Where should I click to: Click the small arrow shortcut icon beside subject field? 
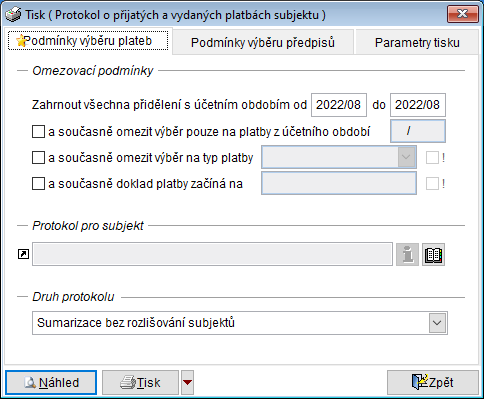pos(23,254)
